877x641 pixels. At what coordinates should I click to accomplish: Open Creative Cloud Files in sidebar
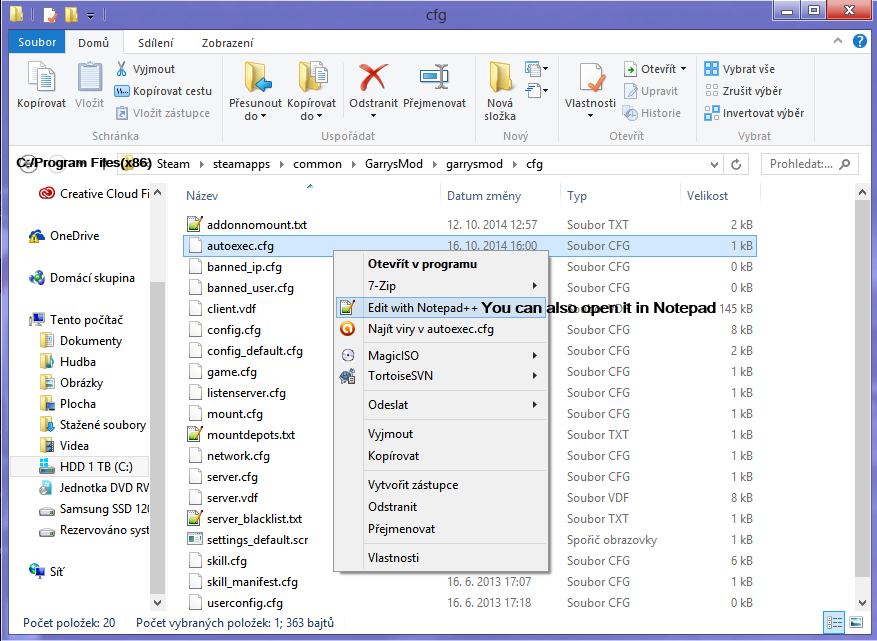click(x=93, y=194)
